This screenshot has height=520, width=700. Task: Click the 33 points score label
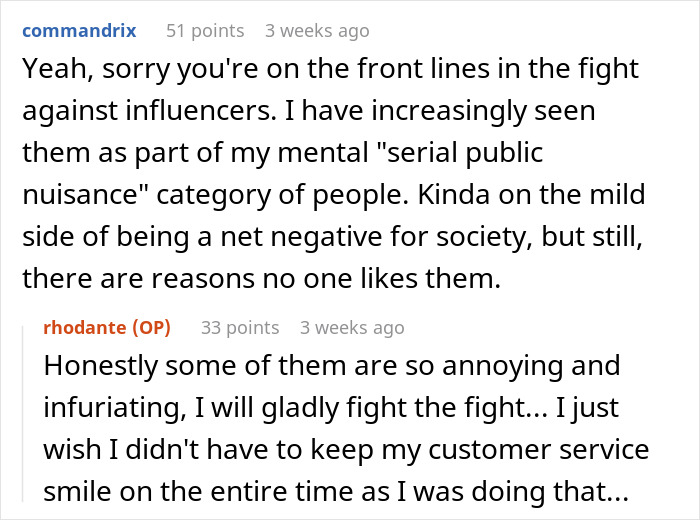(x=240, y=328)
